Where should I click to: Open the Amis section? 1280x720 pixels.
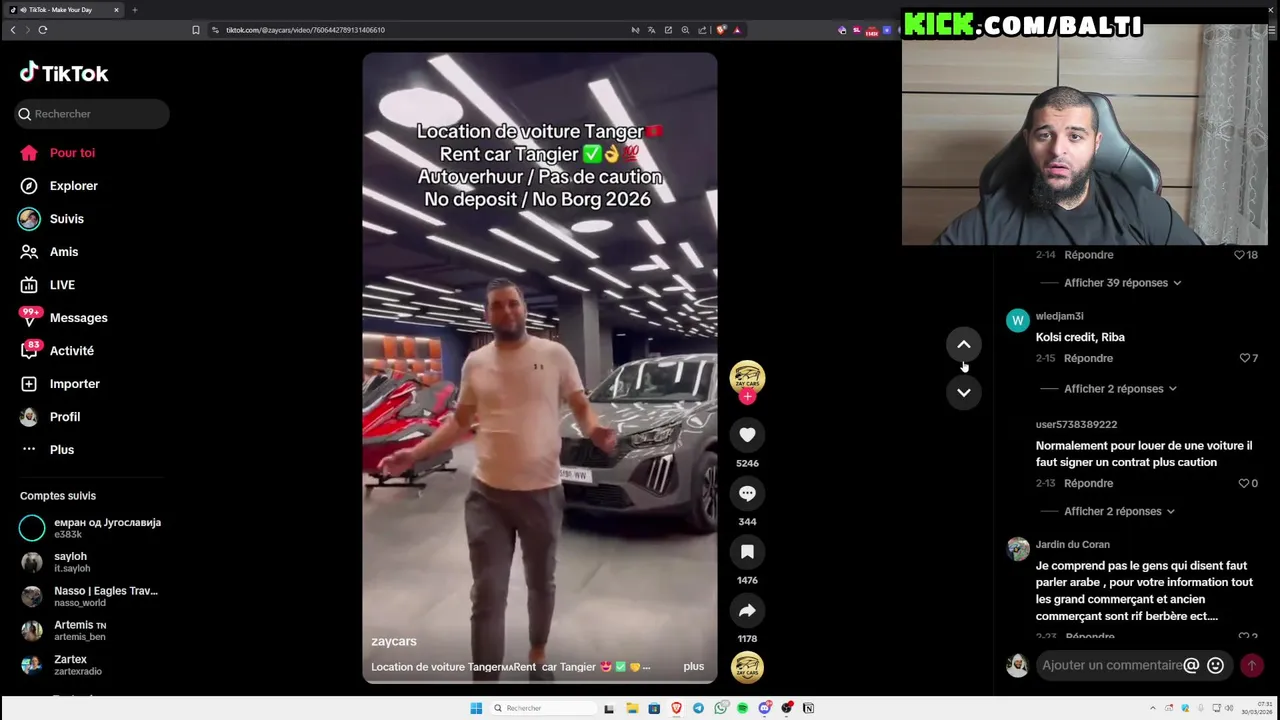[x=49, y=252]
